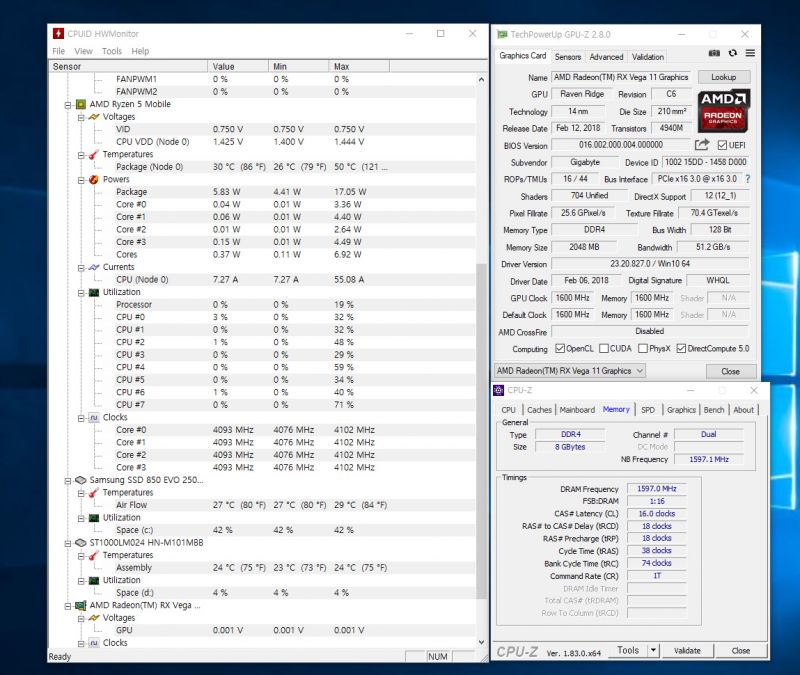Click the ST1000LM024 hard drive icon
Image resolution: width=800 pixels, height=675 pixels.
click(x=81, y=543)
